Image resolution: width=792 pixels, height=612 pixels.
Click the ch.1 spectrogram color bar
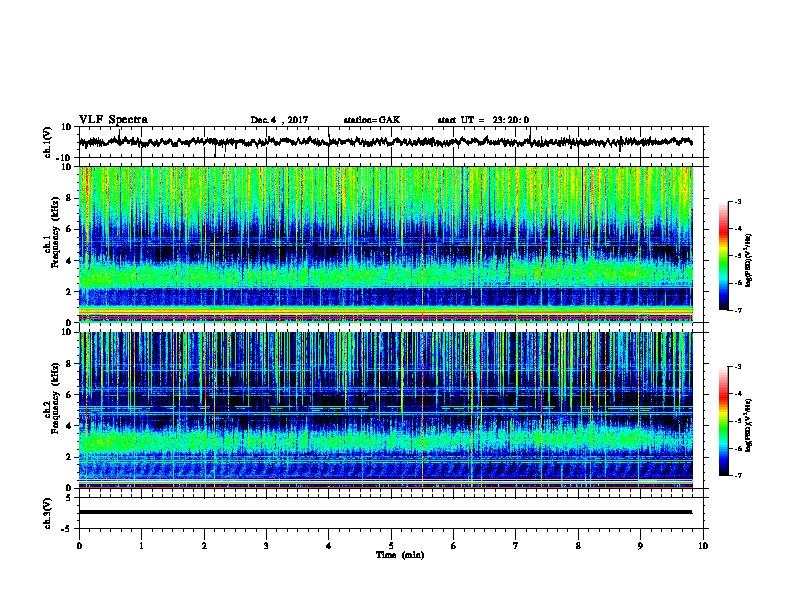click(724, 256)
